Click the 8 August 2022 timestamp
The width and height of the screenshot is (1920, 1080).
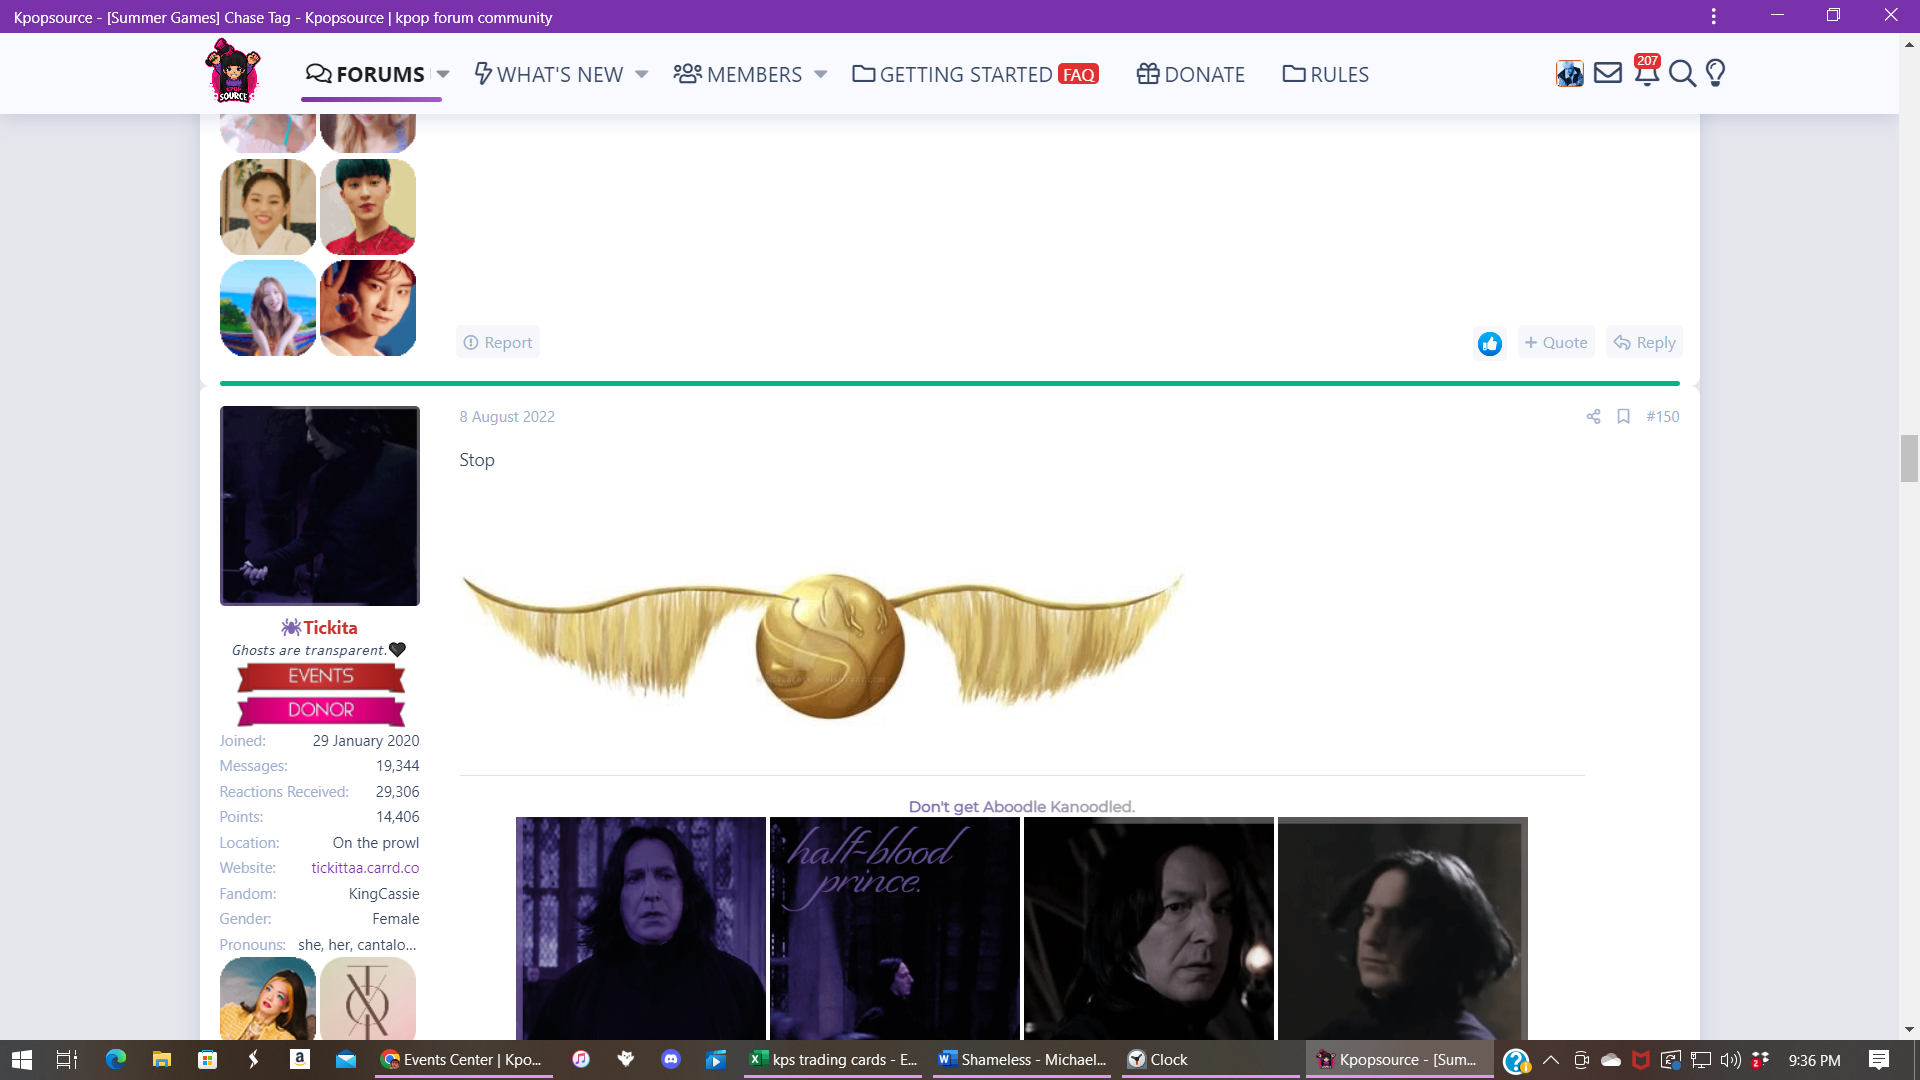507,416
